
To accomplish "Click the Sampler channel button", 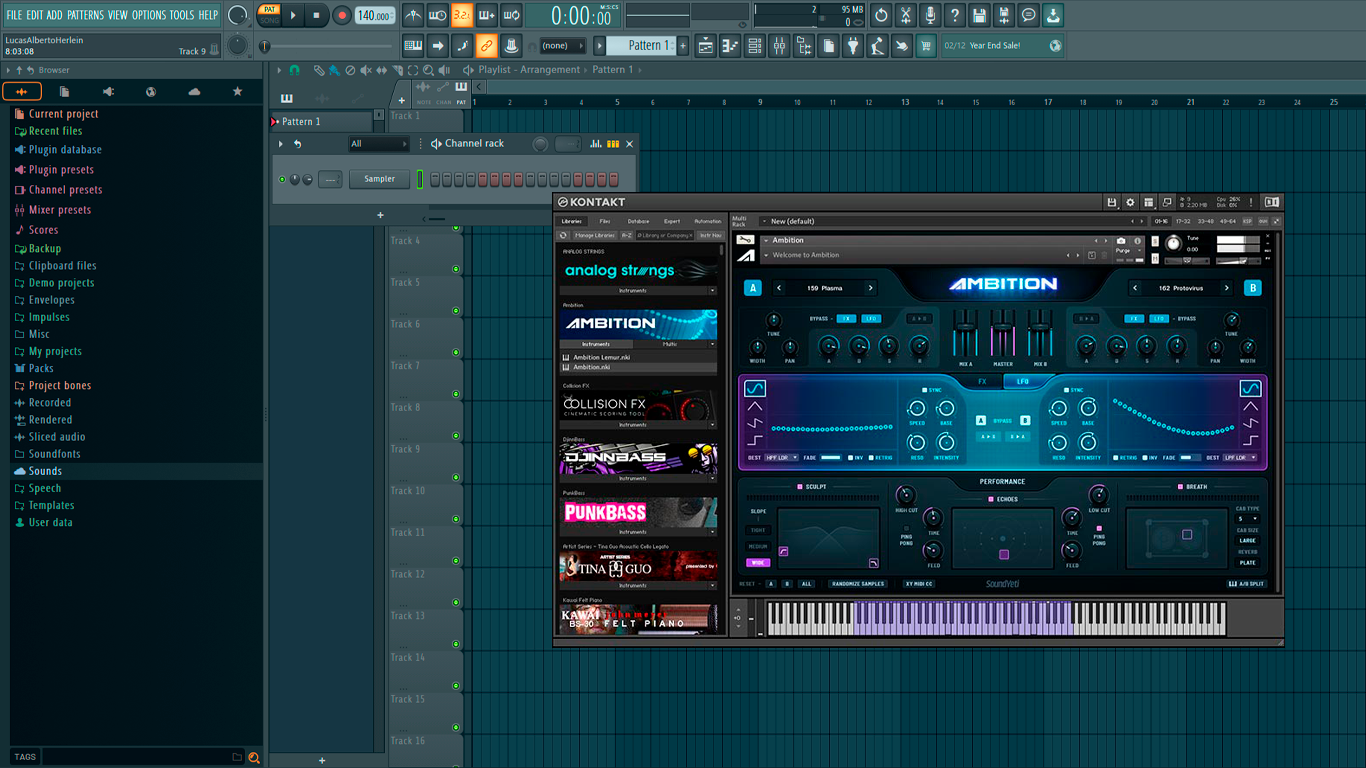I will [x=380, y=179].
